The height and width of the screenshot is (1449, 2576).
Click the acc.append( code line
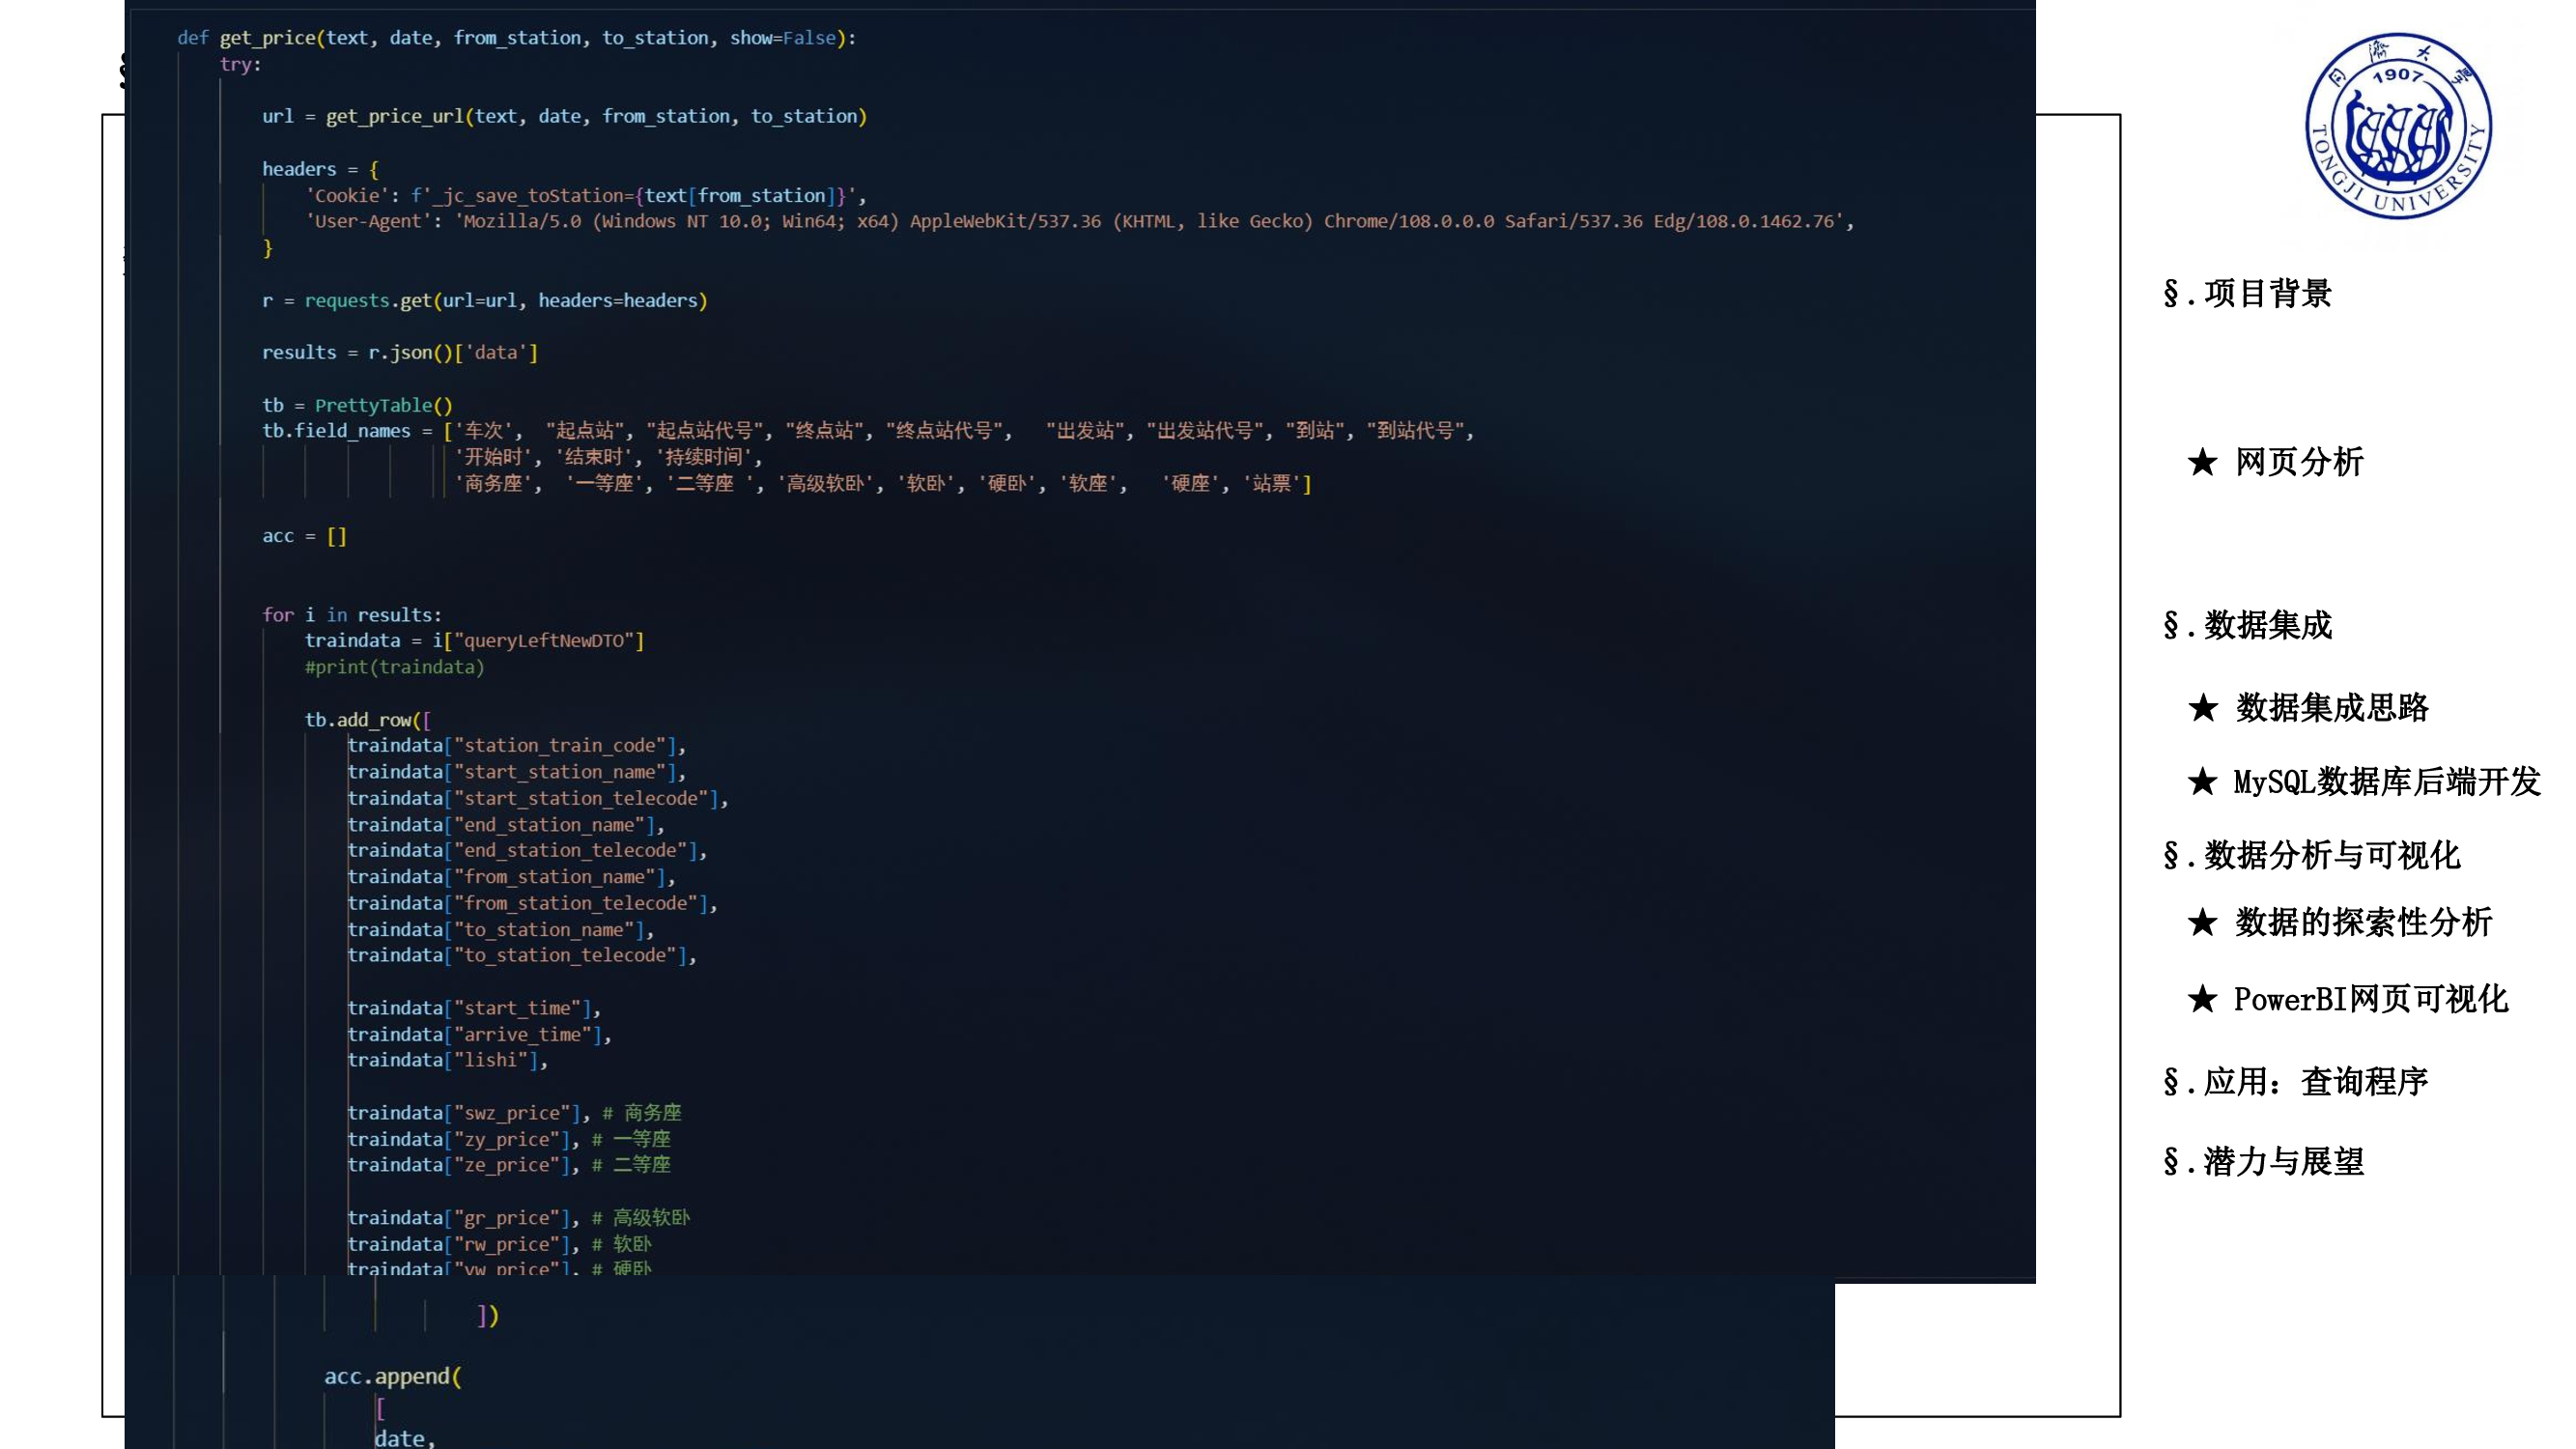point(392,1376)
